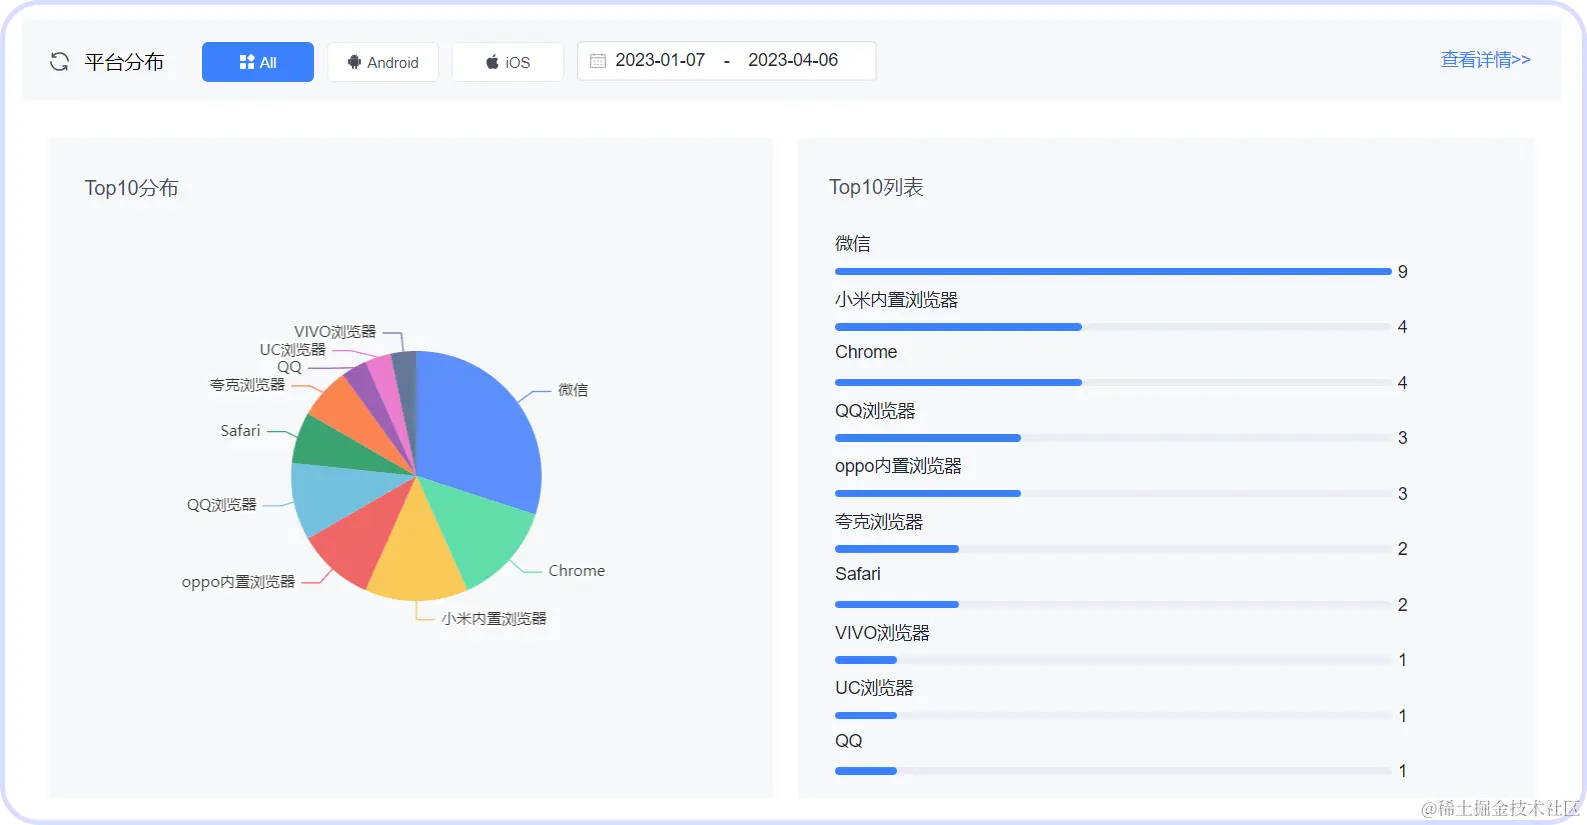
Task: Click the QQ label beside the pie chart
Action: (289, 368)
